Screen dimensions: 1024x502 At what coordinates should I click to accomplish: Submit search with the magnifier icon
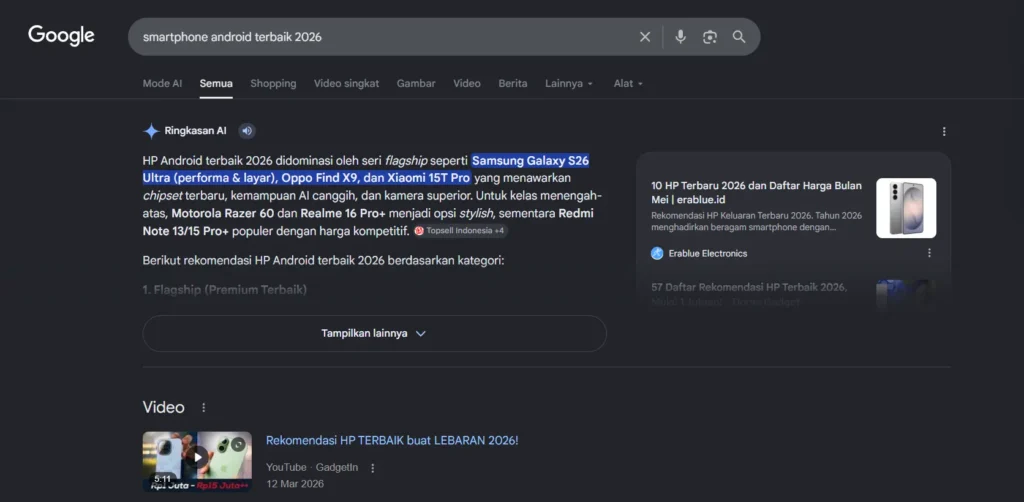[x=739, y=37]
